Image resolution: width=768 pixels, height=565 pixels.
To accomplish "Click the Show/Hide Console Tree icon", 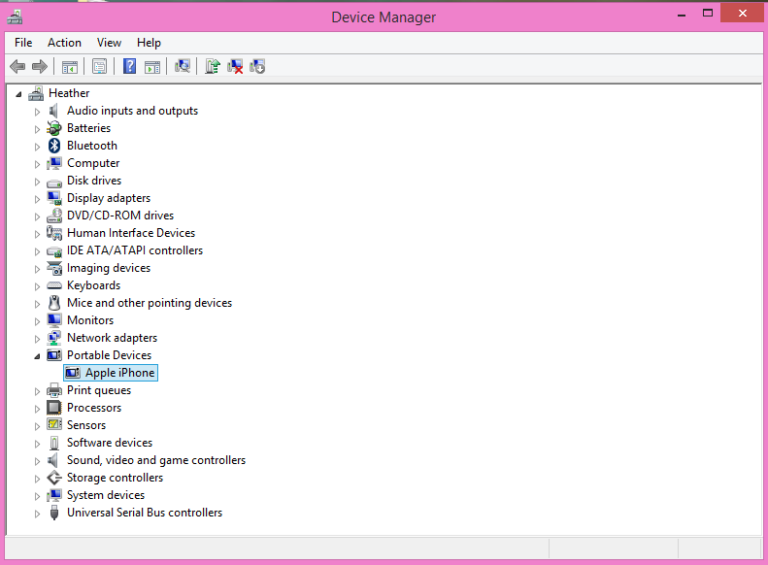I will pos(70,67).
